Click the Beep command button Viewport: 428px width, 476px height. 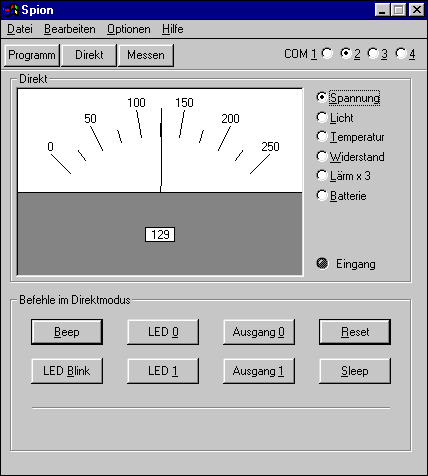point(67,332)
